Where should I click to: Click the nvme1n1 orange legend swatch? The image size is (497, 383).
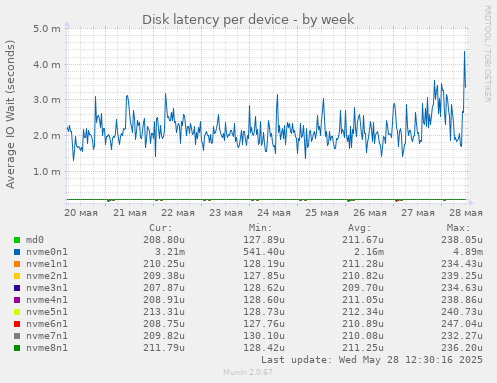(x=17, y=264)
